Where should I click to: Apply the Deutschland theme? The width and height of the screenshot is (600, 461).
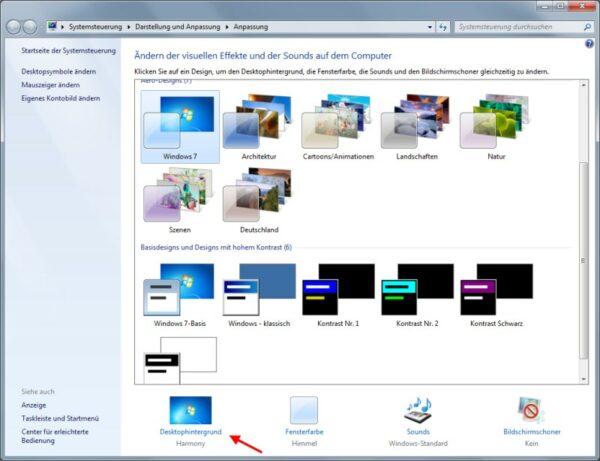pos(259,200)
